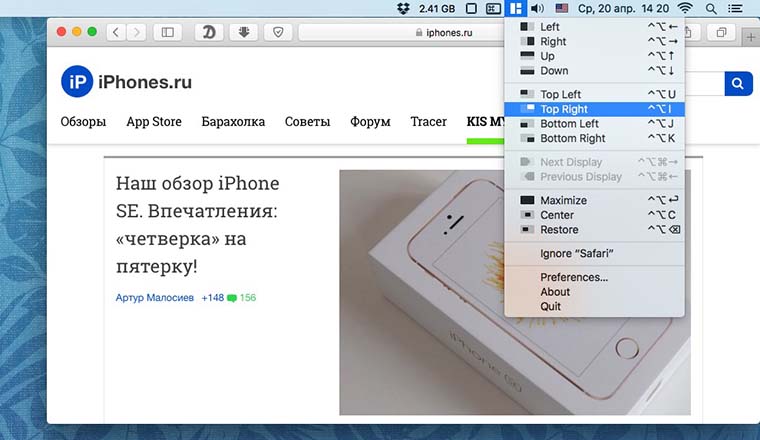Open the Советы nav link
The width and height of the screenshot is (760, 440).
tap(307, 122)
